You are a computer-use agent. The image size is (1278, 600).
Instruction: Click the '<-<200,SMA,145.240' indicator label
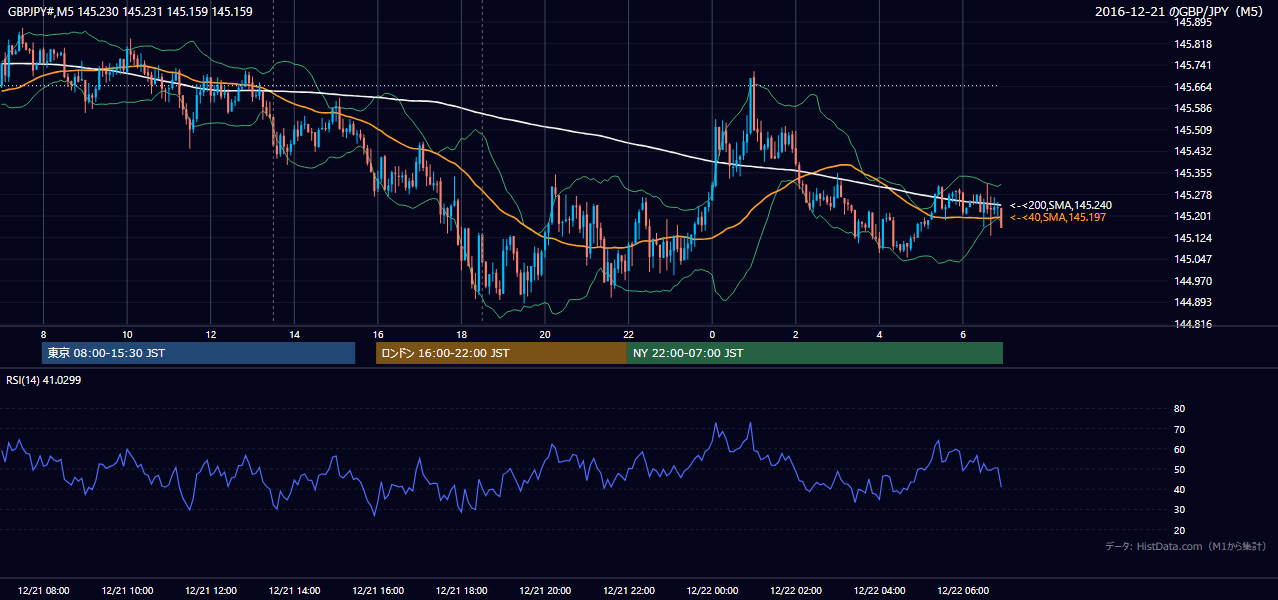1060,205
